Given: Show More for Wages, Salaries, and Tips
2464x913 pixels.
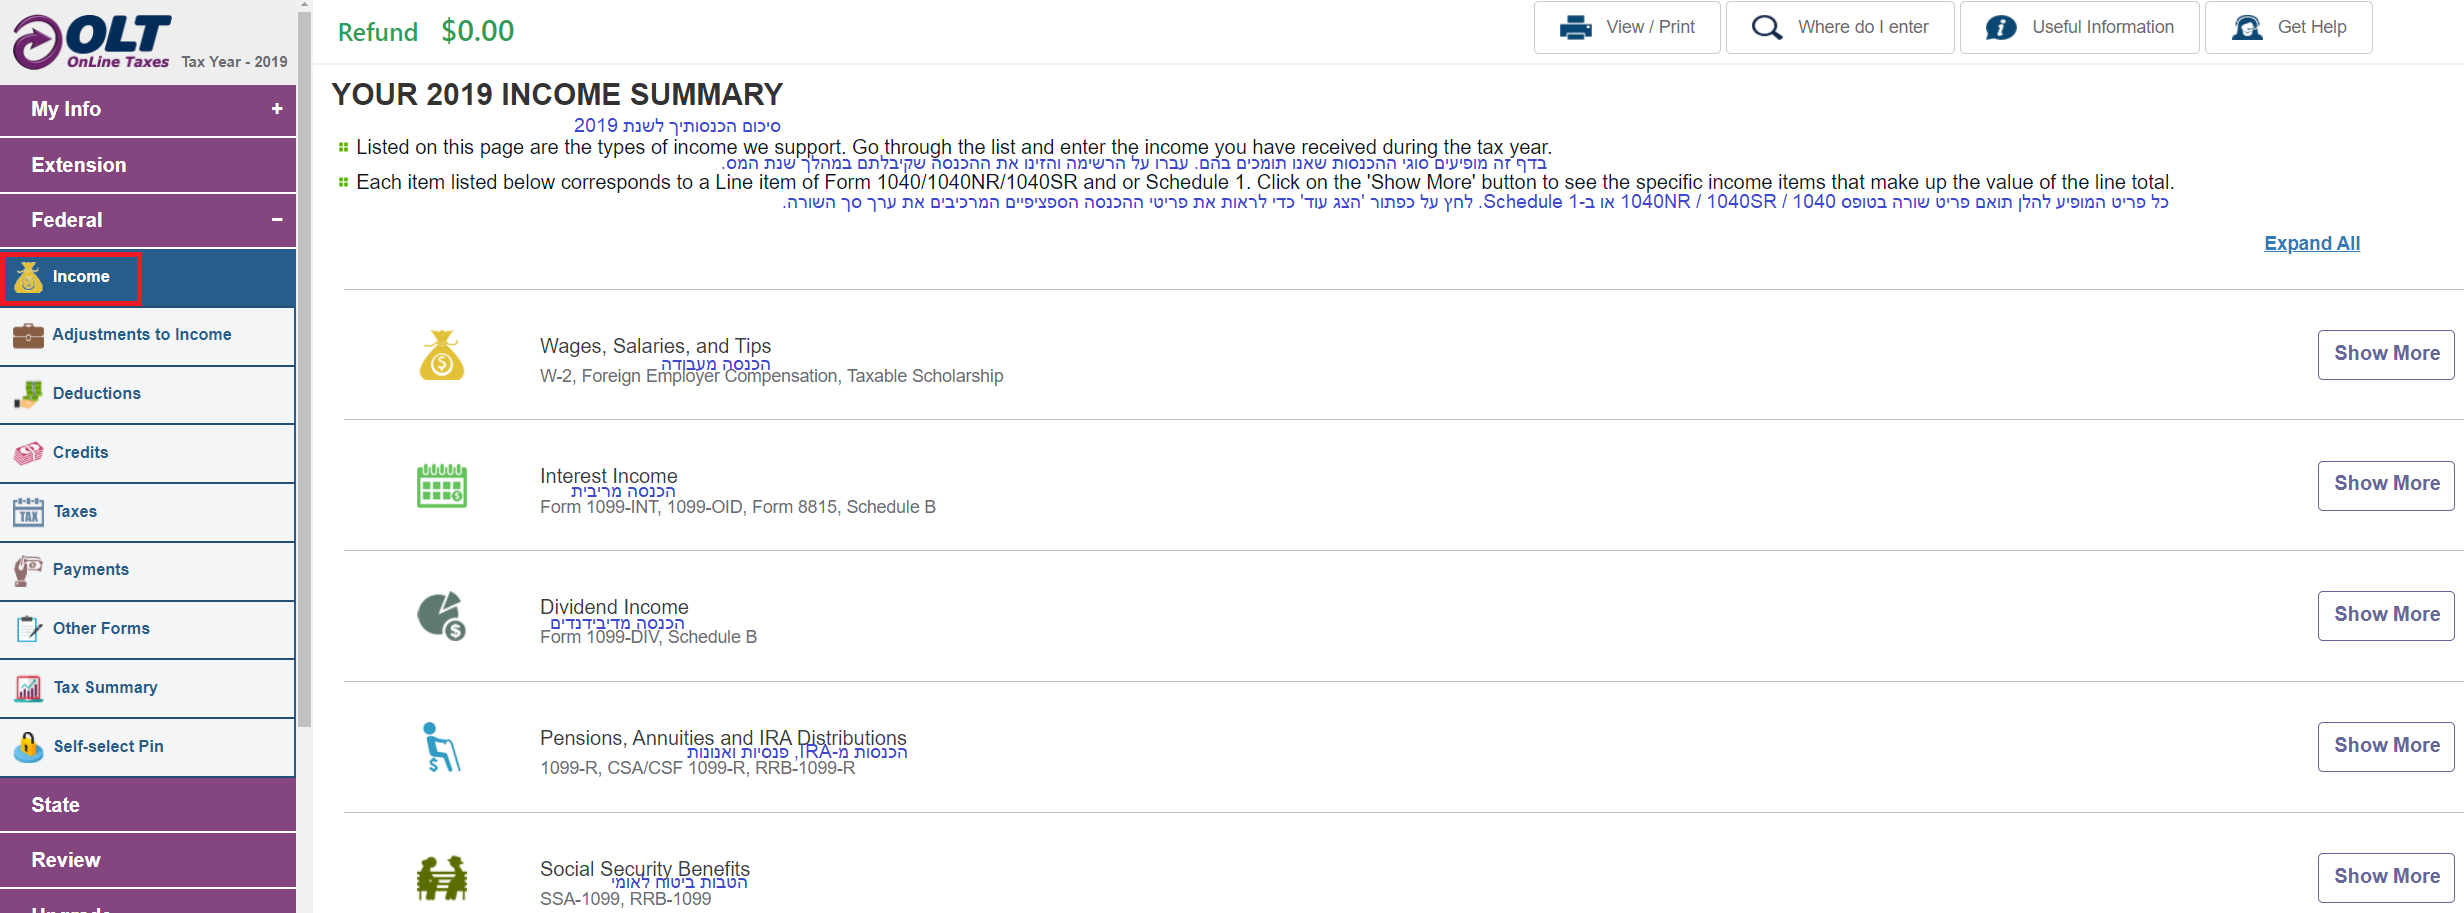Looking at the screenshot, I should [2386, 354].
